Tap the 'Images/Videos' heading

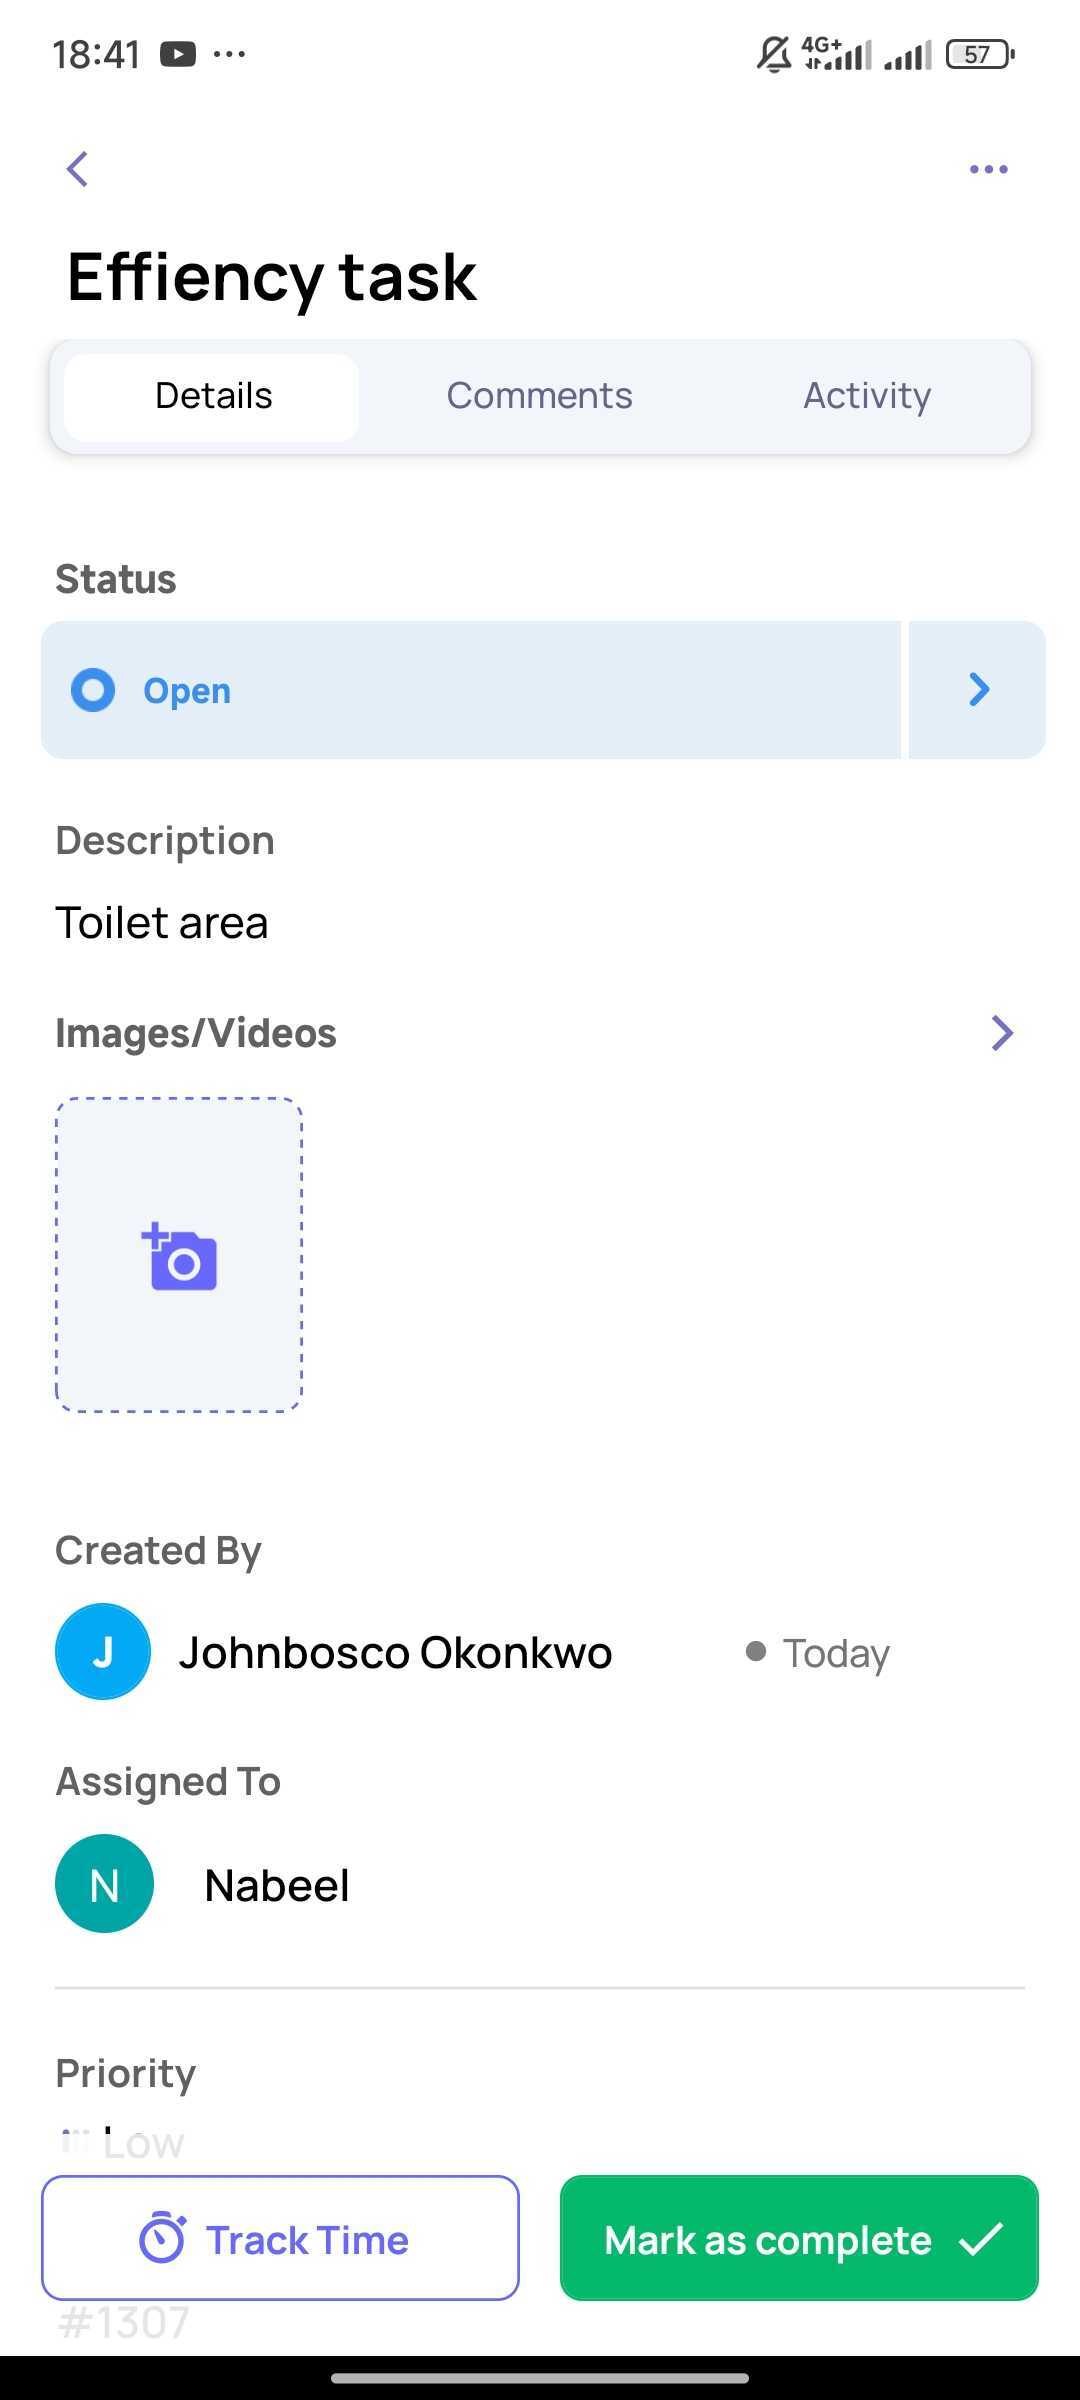[x=196, y=1033]
